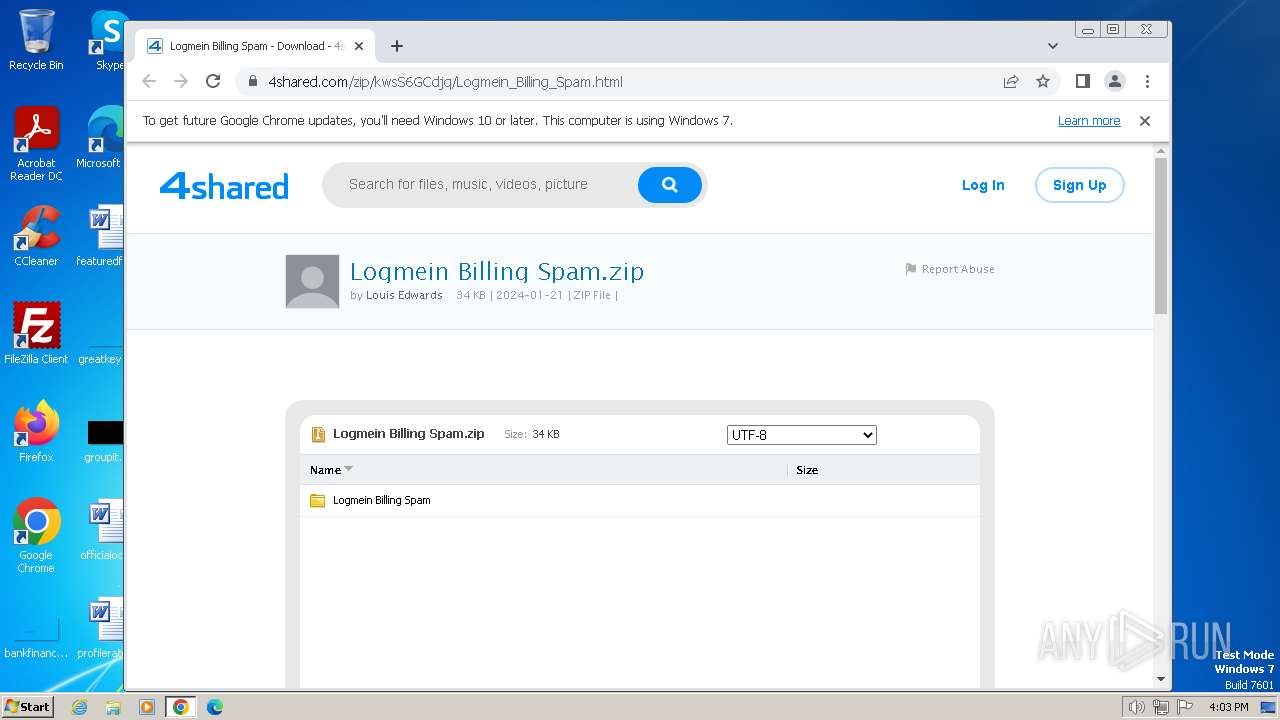Click the Logmein Billing Spam.zip title
The width and height of the screenshot is (1280, 720).
497,271
